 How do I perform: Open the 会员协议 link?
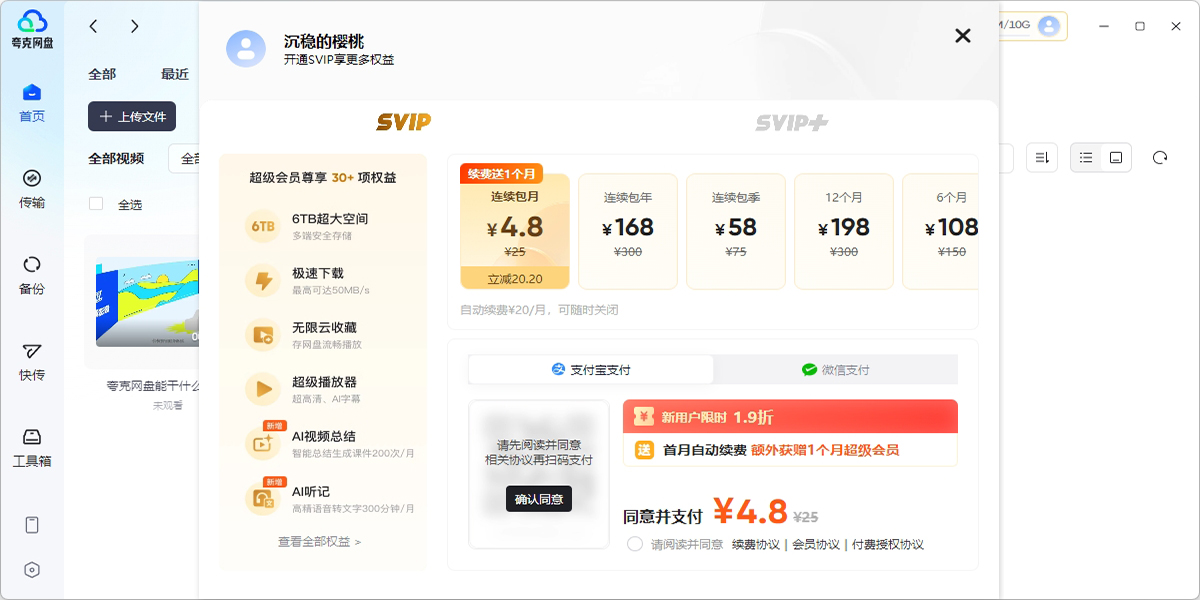coord(816,545)
